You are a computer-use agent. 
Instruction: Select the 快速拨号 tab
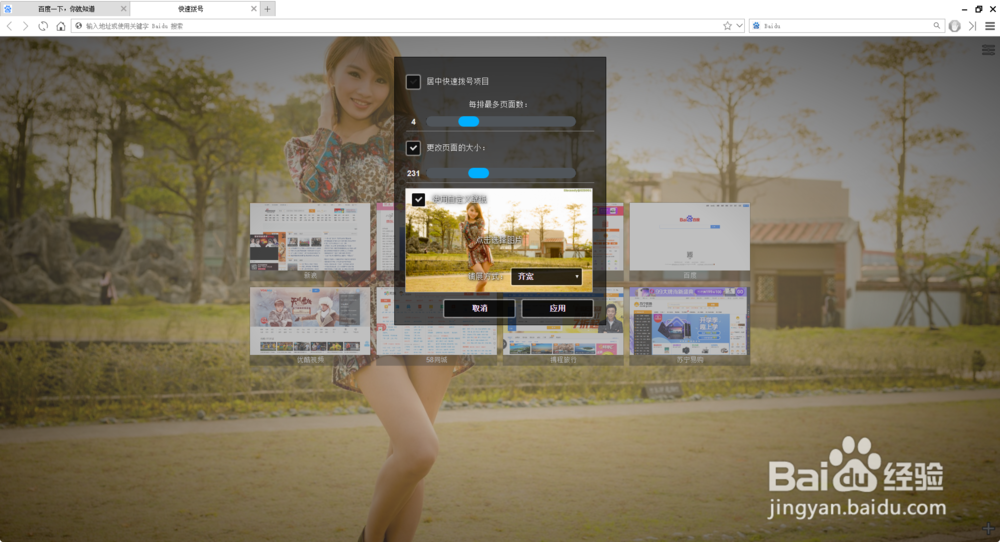pyautogui.click(x=190, y=9)
